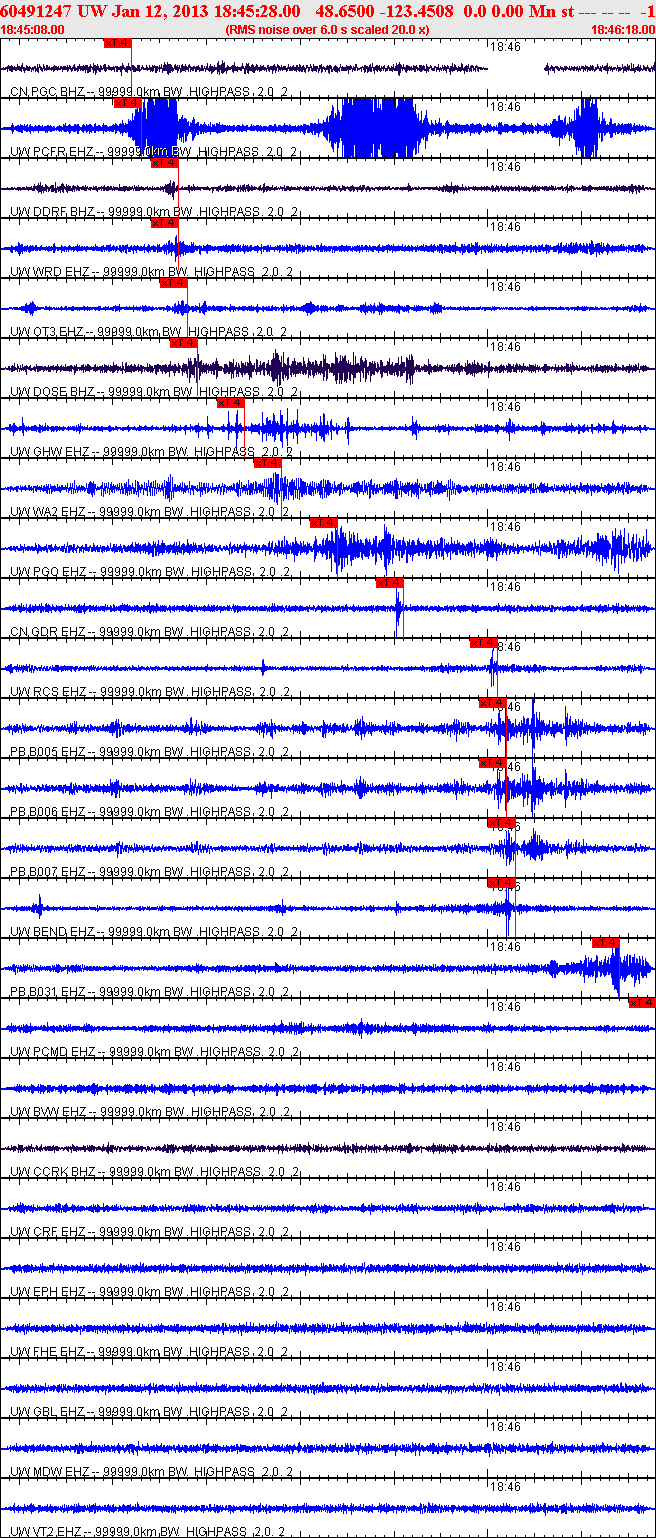Image resolution: width=656 pixels, height=1538 pixels.
Task: Select the red pick flag on B031 trace
Action: tap(606, 943)
